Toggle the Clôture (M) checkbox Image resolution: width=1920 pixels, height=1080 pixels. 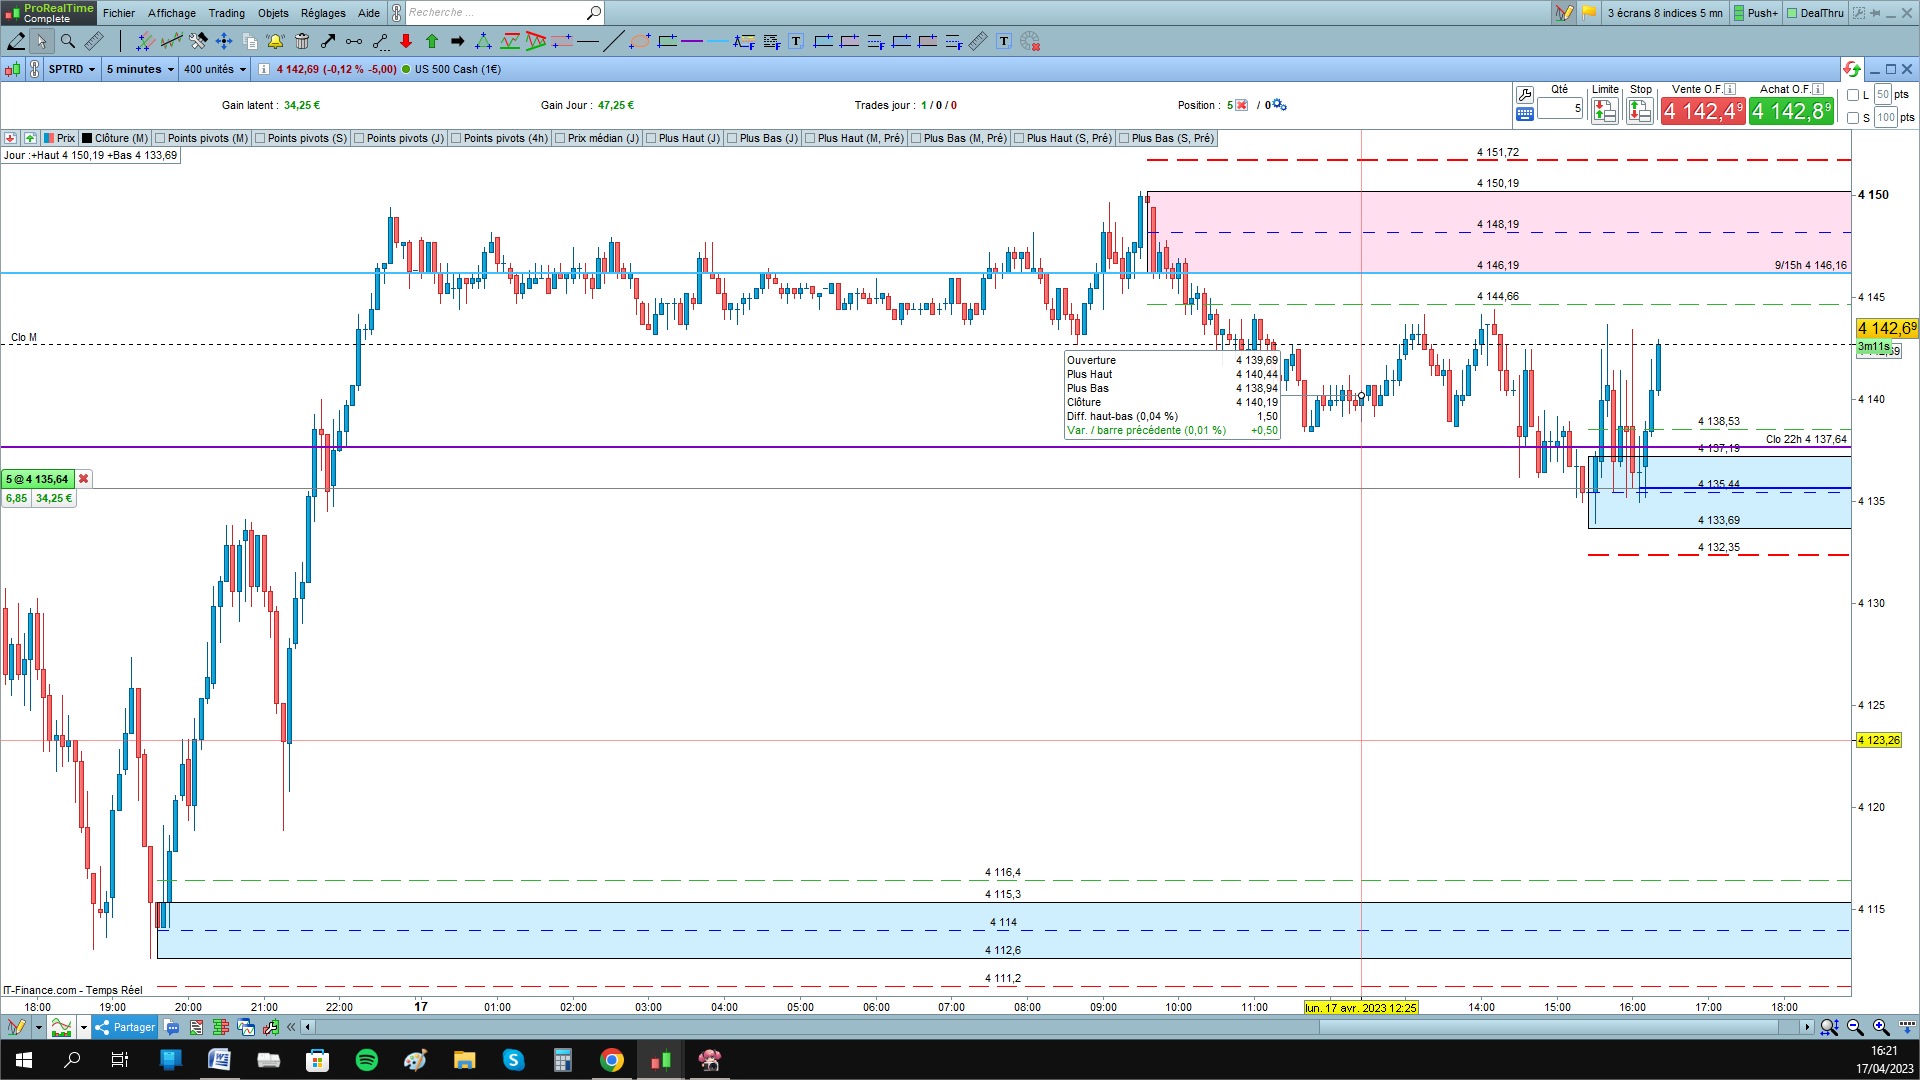click(x=87, y=138)
